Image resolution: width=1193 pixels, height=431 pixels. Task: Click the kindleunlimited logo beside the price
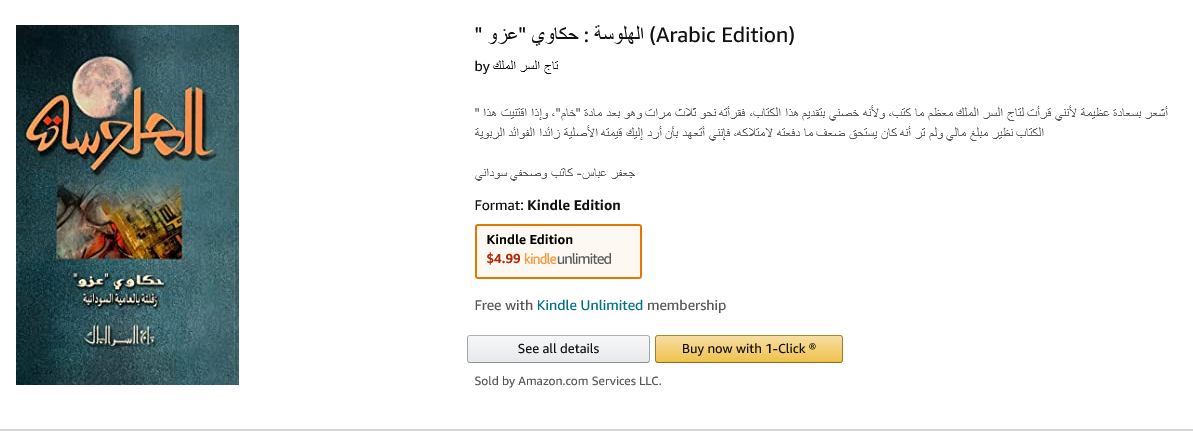(567, 259)
